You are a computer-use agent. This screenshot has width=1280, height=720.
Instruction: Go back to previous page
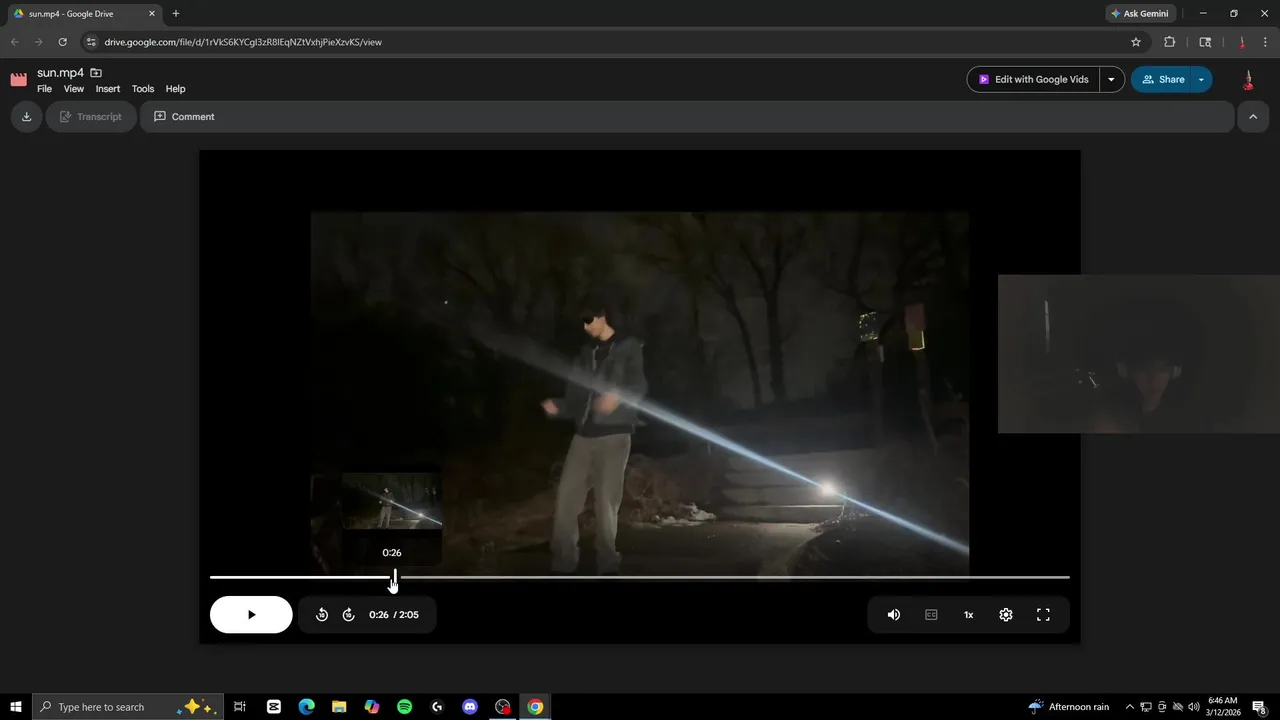click(x=14, y=42)
